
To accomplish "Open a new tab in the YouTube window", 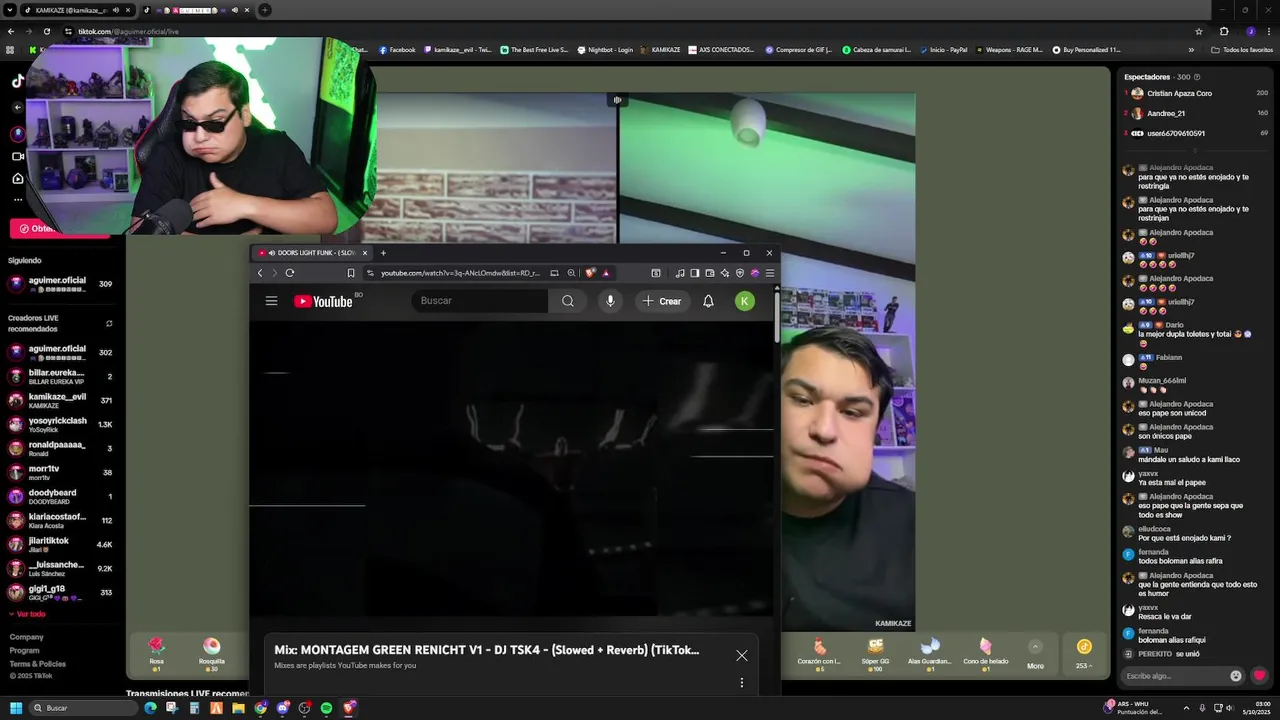I will [383, 253].
